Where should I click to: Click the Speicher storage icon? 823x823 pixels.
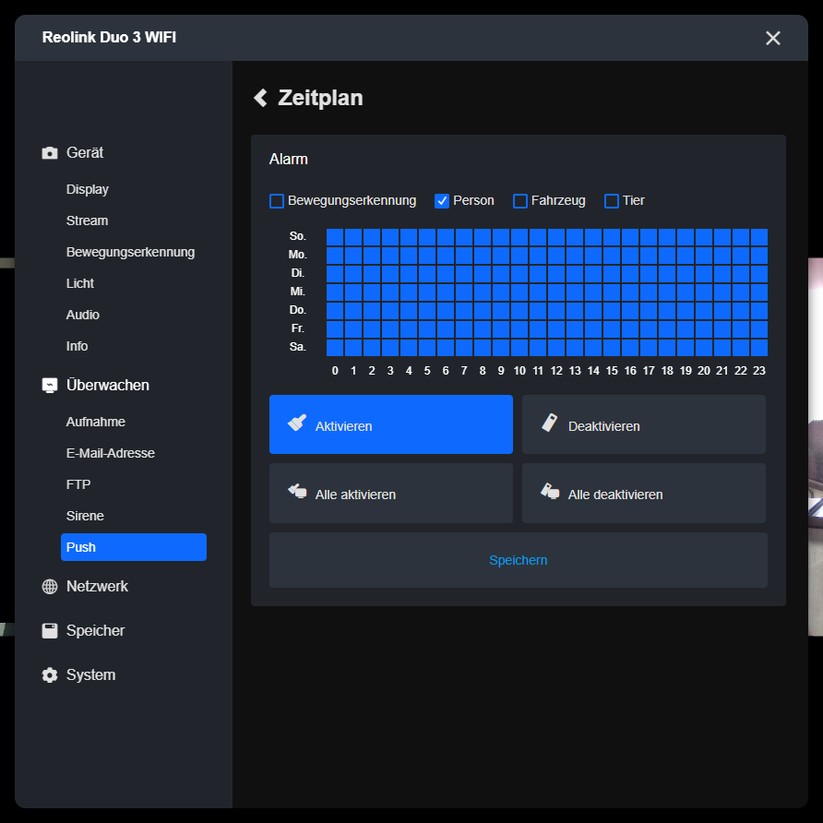click(49, 630)
